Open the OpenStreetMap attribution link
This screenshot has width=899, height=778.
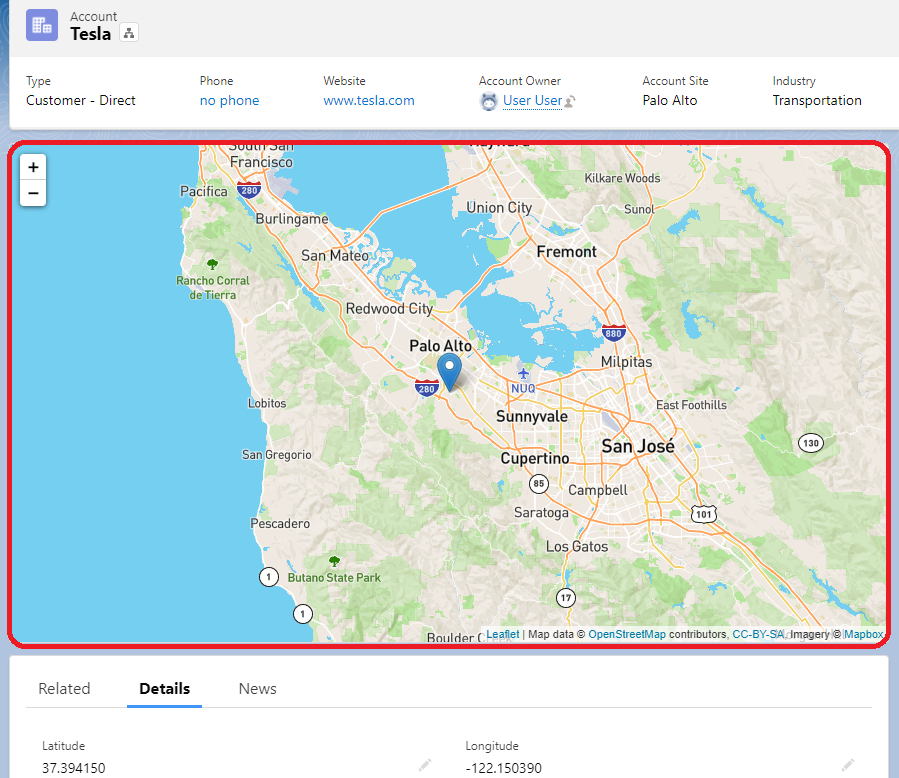click(627, 634)
